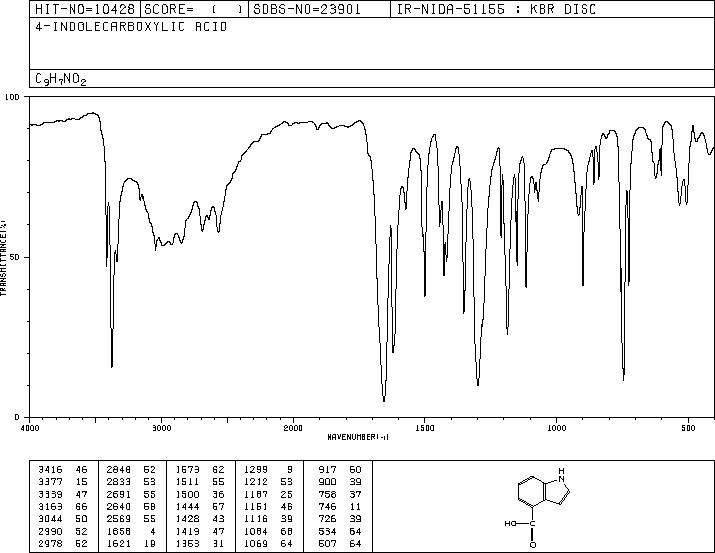Click the 1000 tick on wavenumber axis
This screenshot has width=715, height=553.
556,428
